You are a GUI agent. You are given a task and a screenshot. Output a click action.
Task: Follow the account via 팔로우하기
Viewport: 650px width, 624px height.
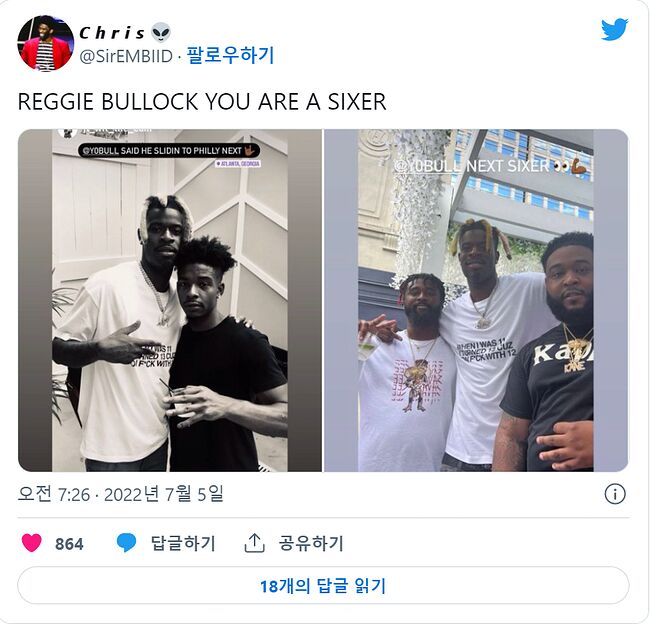point(230,56)
